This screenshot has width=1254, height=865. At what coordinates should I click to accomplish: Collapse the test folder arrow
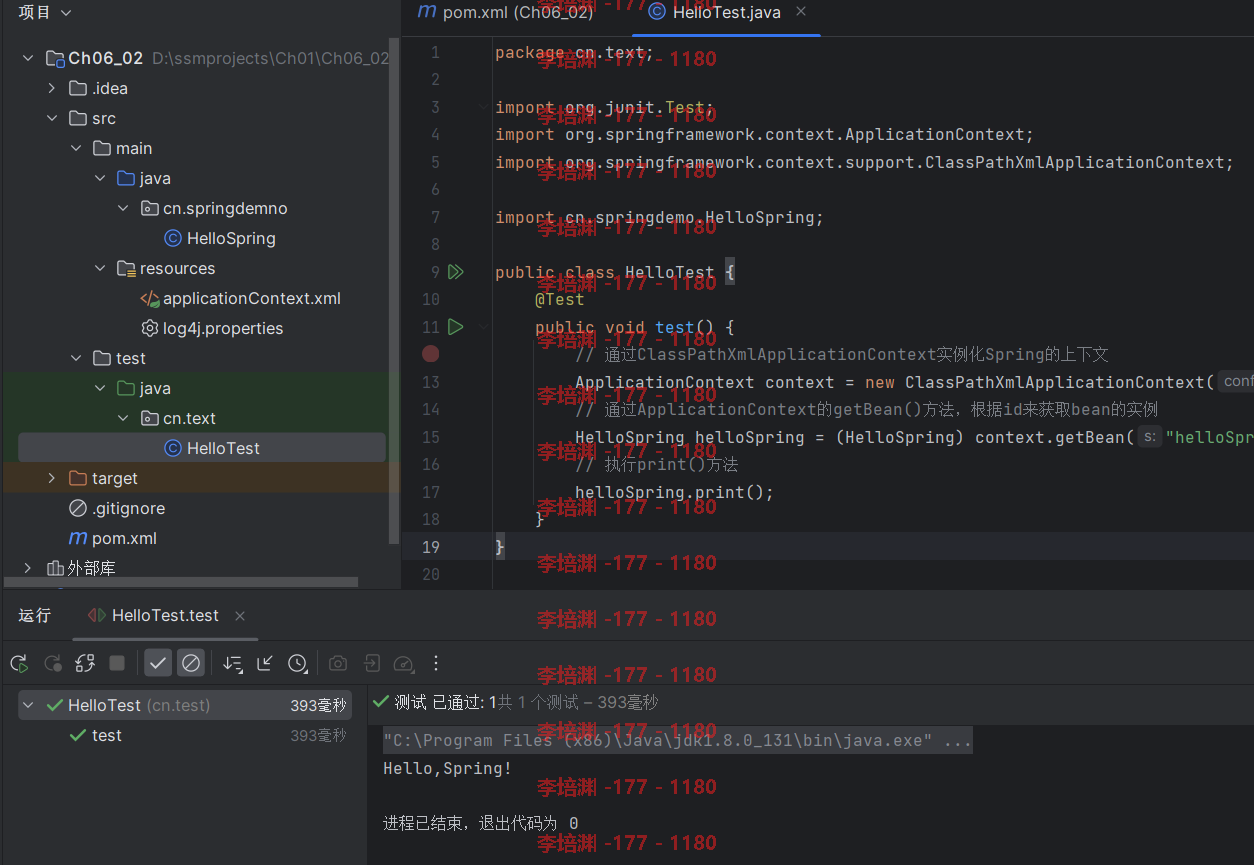coord(76,358)
